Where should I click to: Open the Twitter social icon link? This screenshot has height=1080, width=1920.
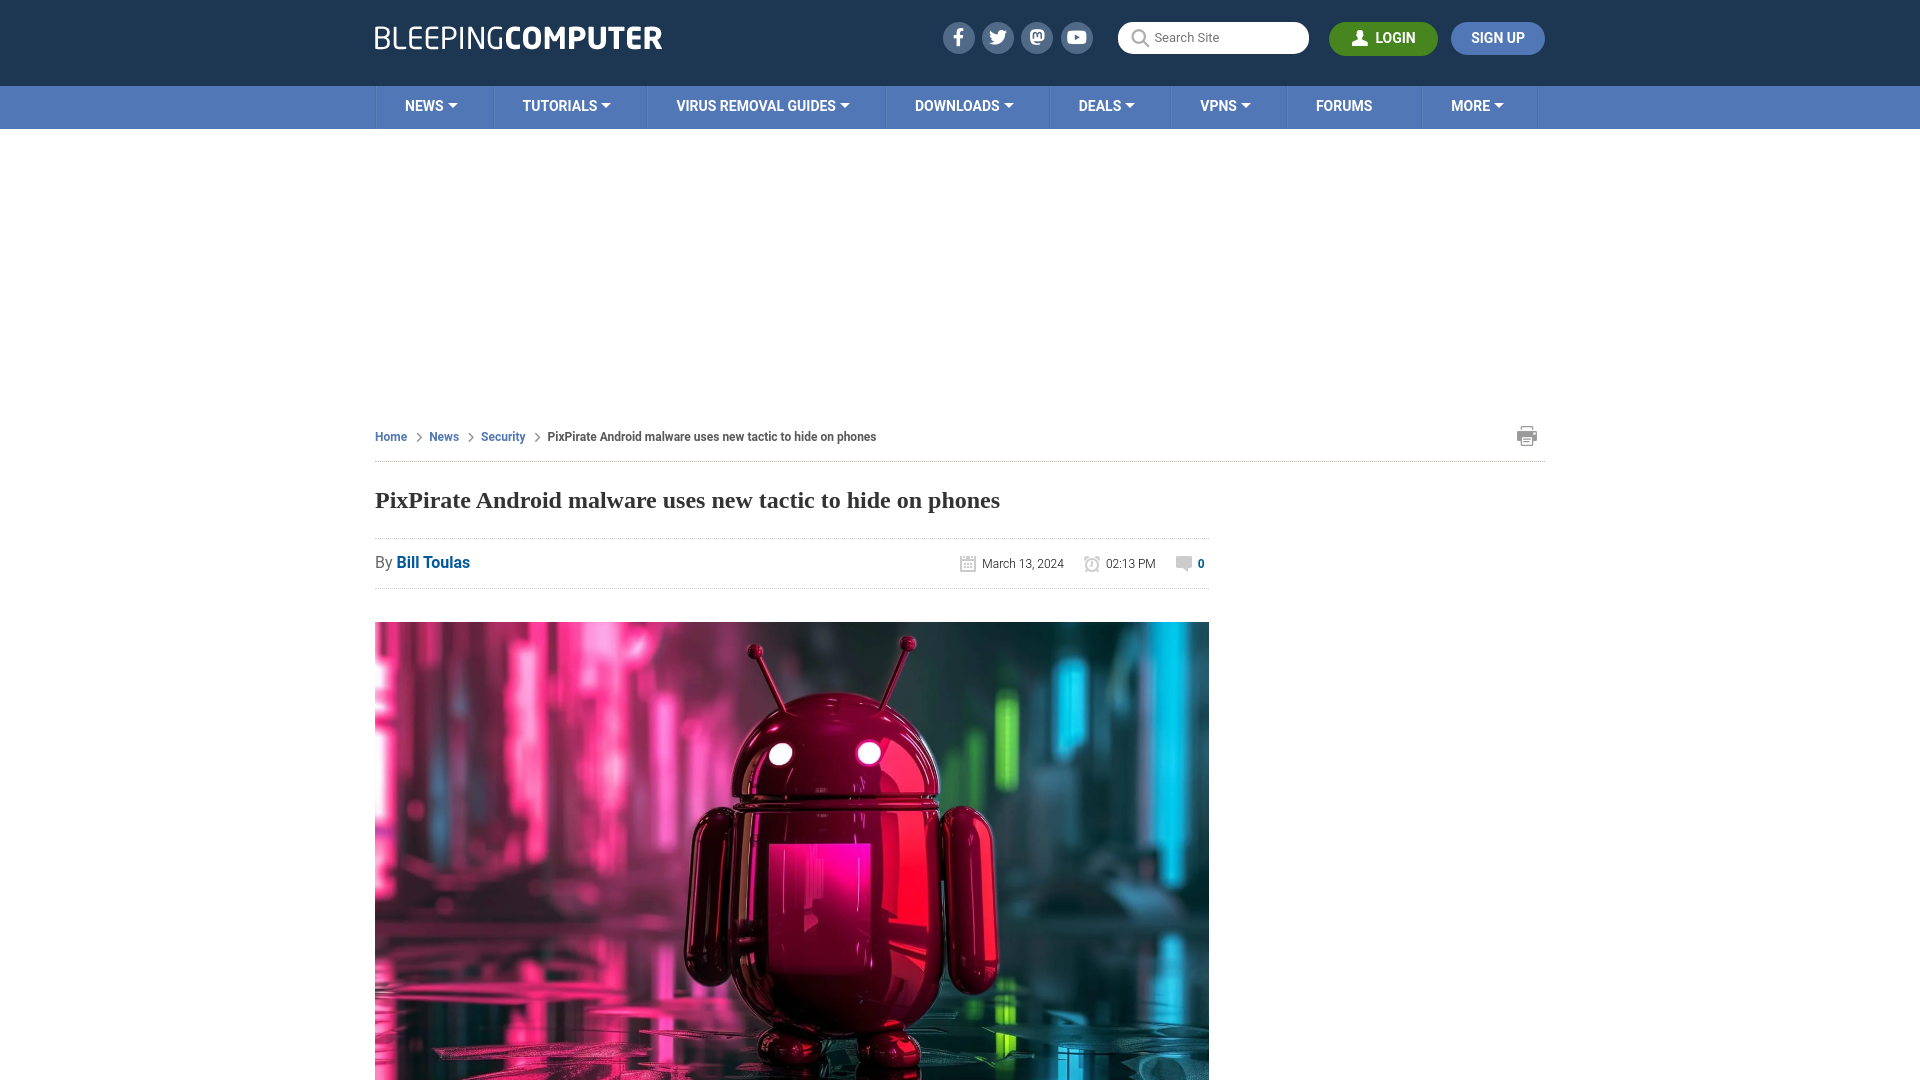click(997, 37)
